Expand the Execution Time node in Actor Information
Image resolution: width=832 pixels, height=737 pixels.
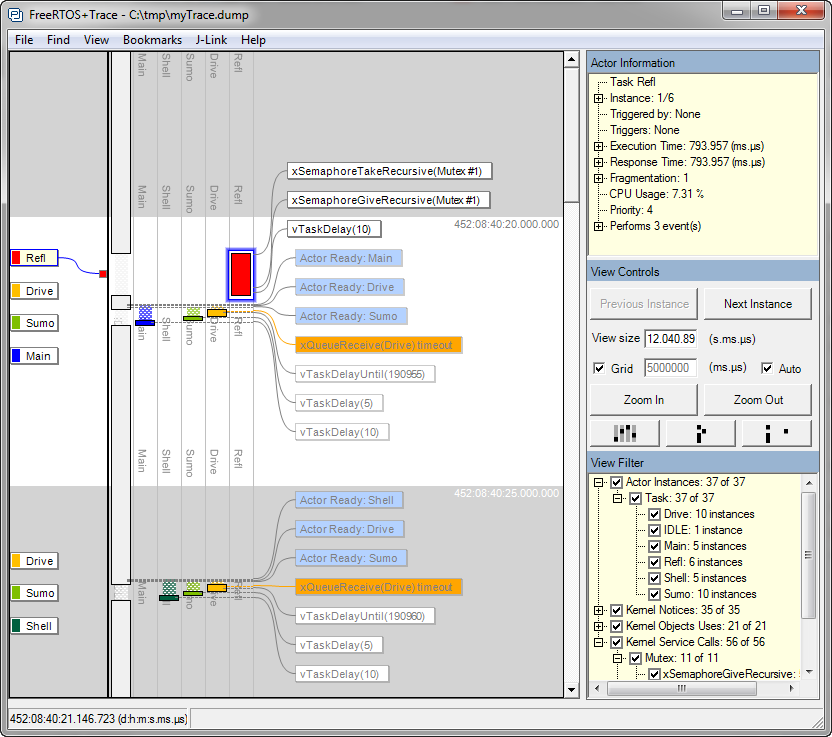(599, 146)
